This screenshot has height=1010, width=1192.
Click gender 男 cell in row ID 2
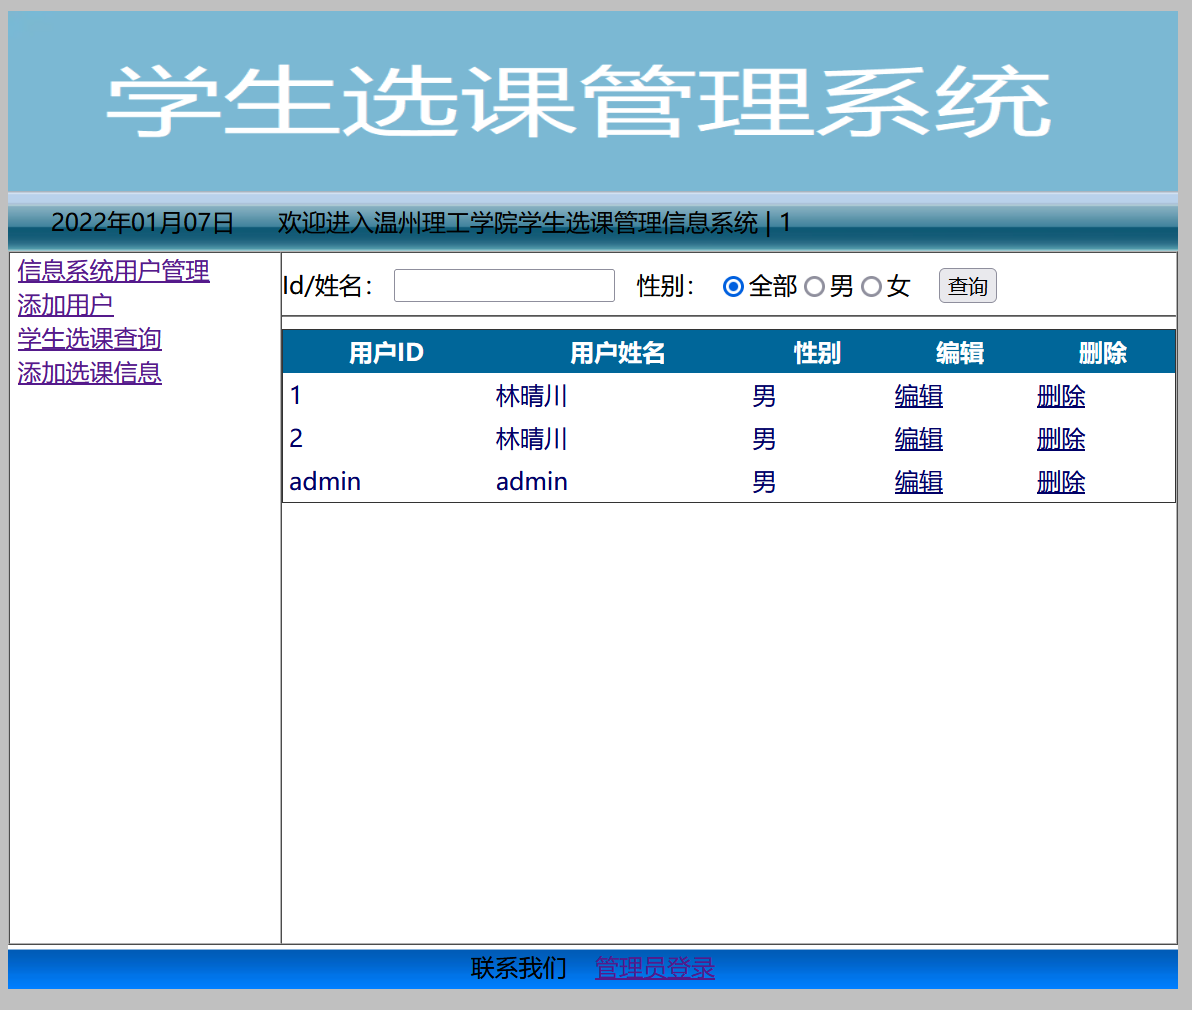[x=764, y=439]
